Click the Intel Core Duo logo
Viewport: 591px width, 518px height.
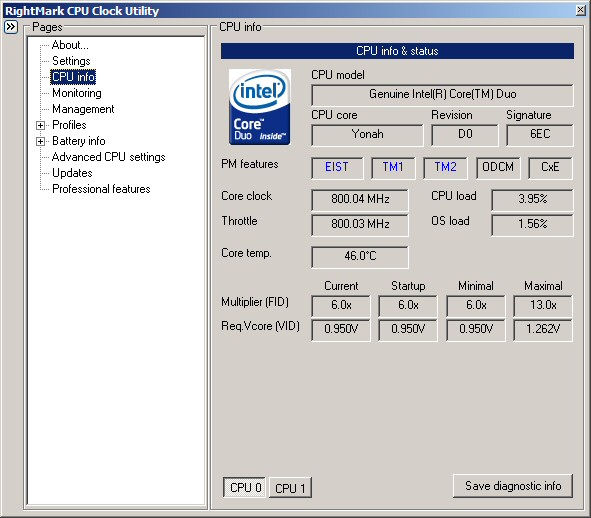260,107
